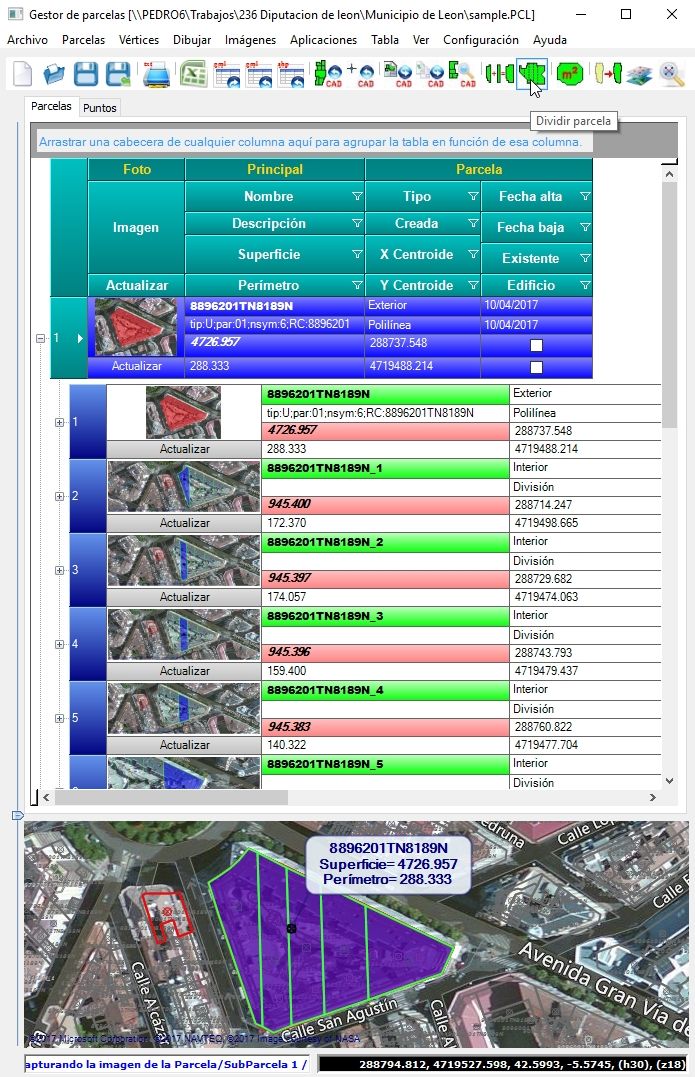
Task: Click the shp table icon
Action: pyautogui.click(x=291, y=74)
